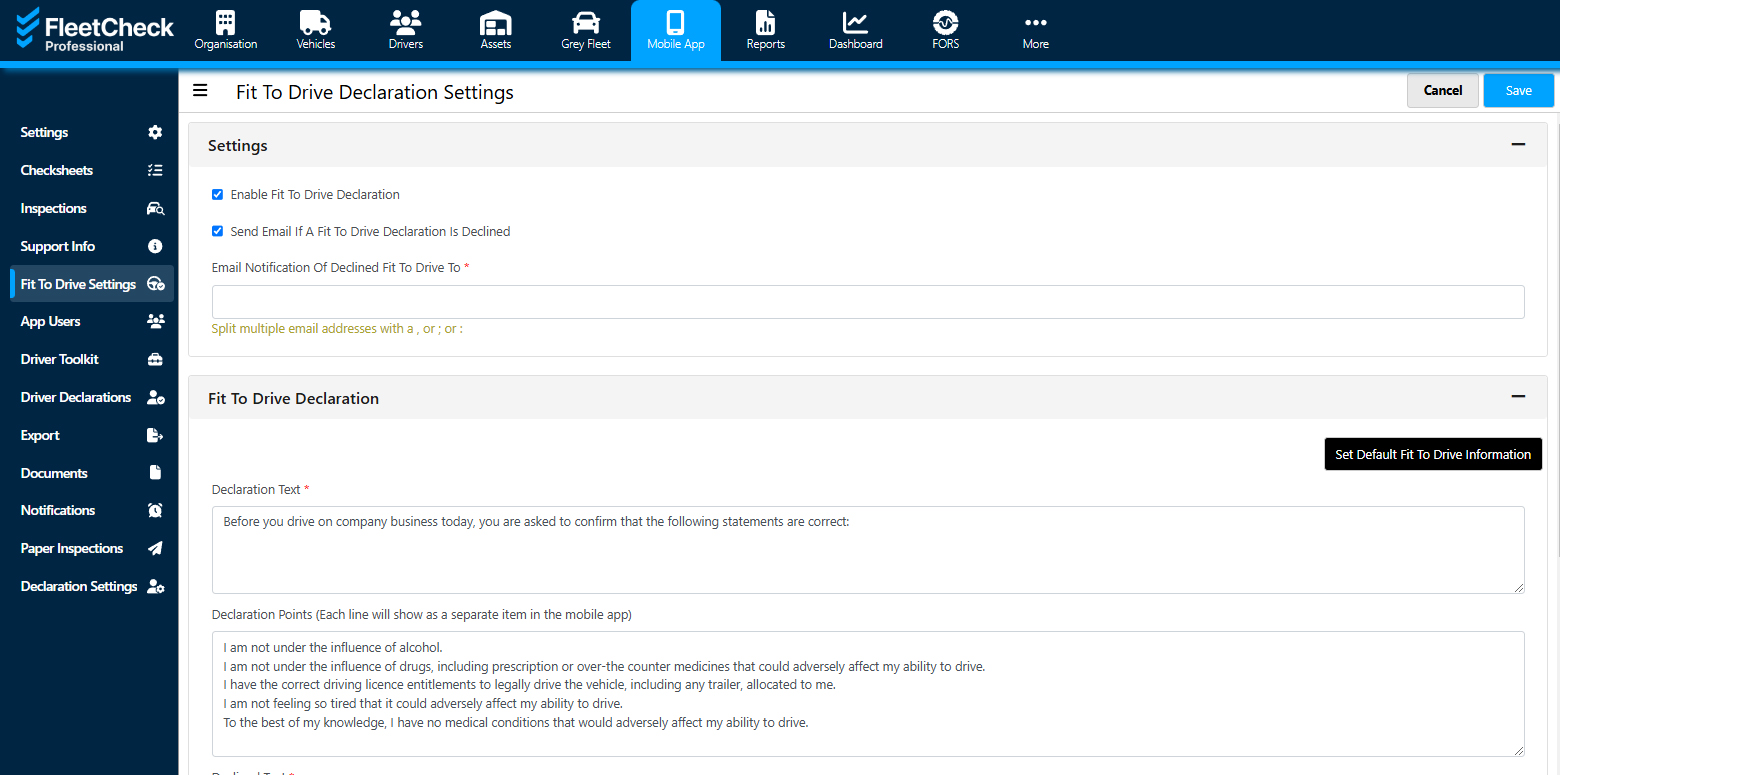Collapse the Settings panel
The height and width of the screenshot is (775, 1744).
click(1518, 145)
